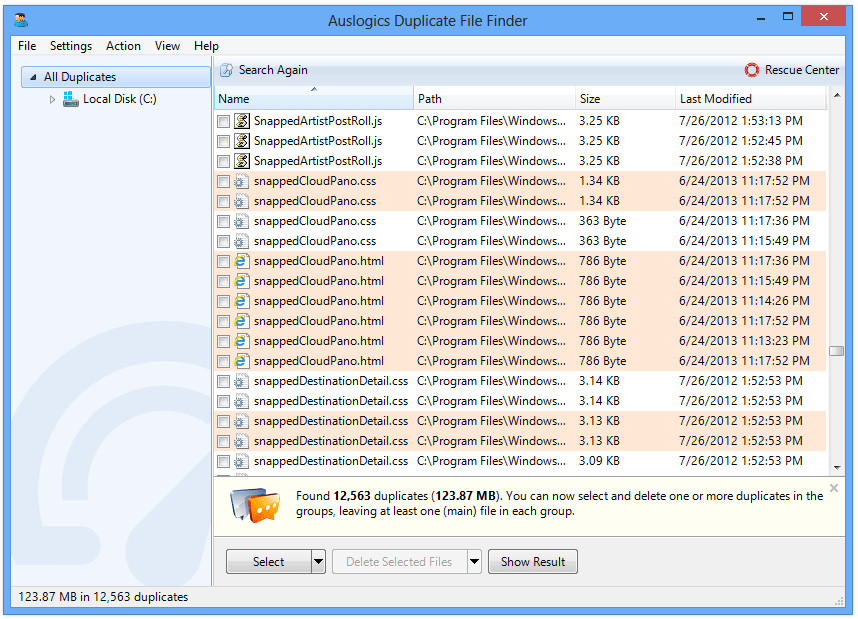Click the Search Again link
Viewport: 858px width, 619px height.
[x=273, y=70]
